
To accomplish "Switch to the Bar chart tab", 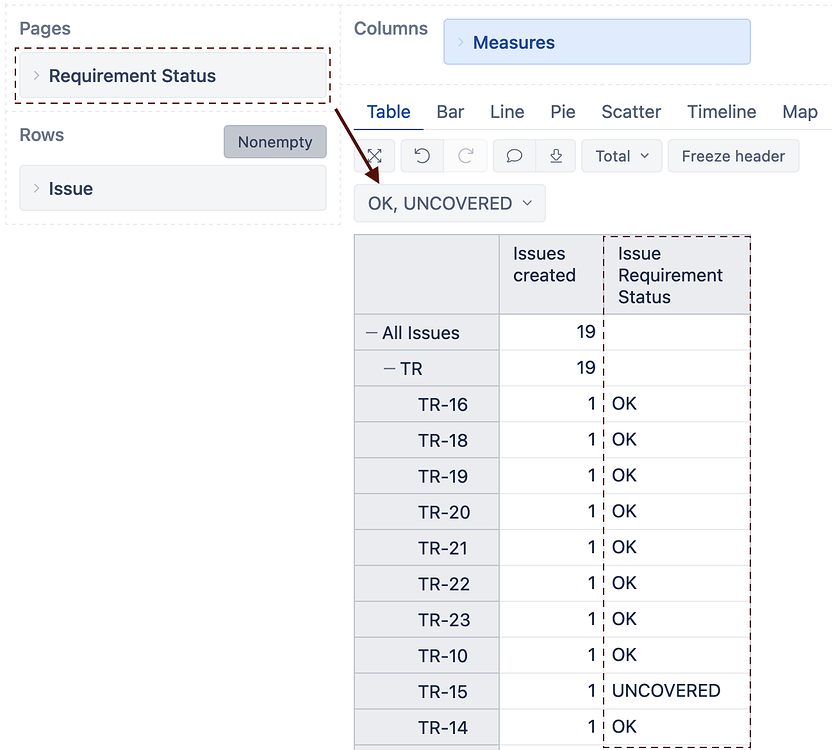I will [x=450, y=112].
